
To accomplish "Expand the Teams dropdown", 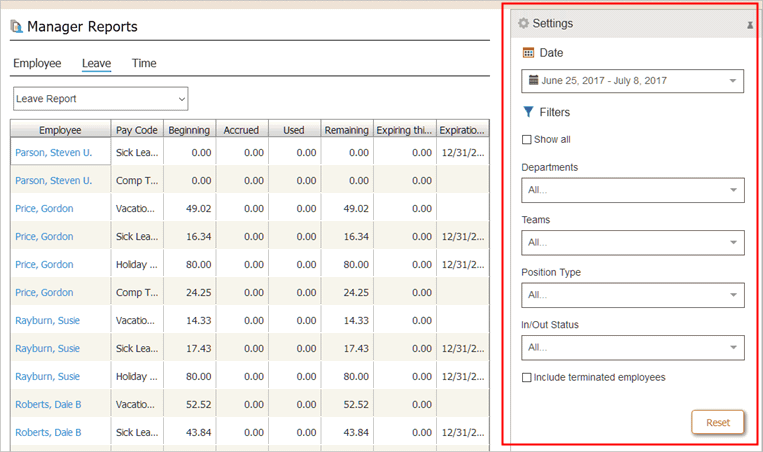I will click(632, 242).
